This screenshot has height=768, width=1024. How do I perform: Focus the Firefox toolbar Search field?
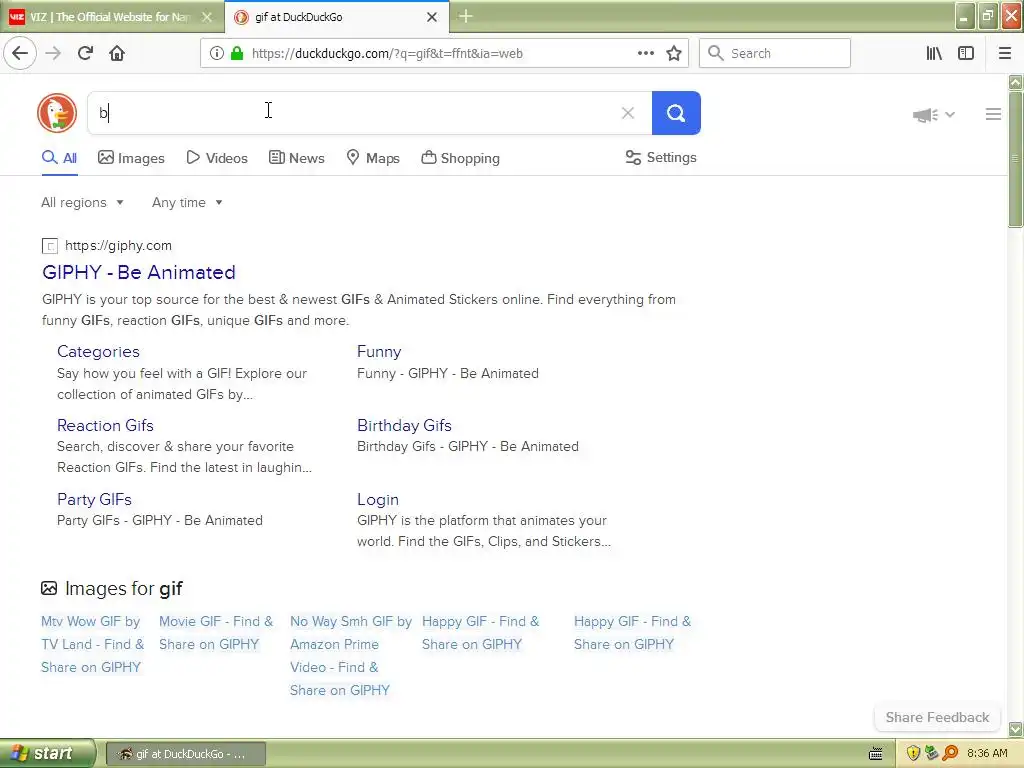click(x=775, y=53)
